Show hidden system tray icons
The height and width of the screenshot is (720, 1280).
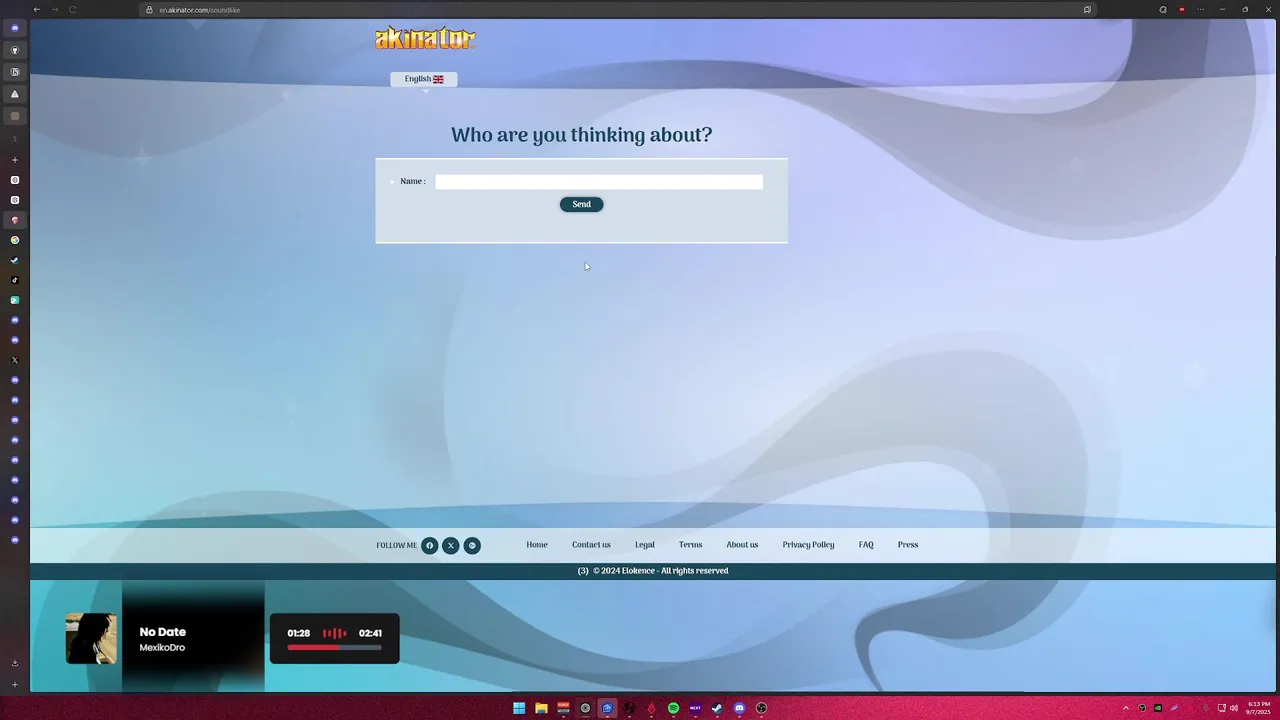[x=1126, y=708]
